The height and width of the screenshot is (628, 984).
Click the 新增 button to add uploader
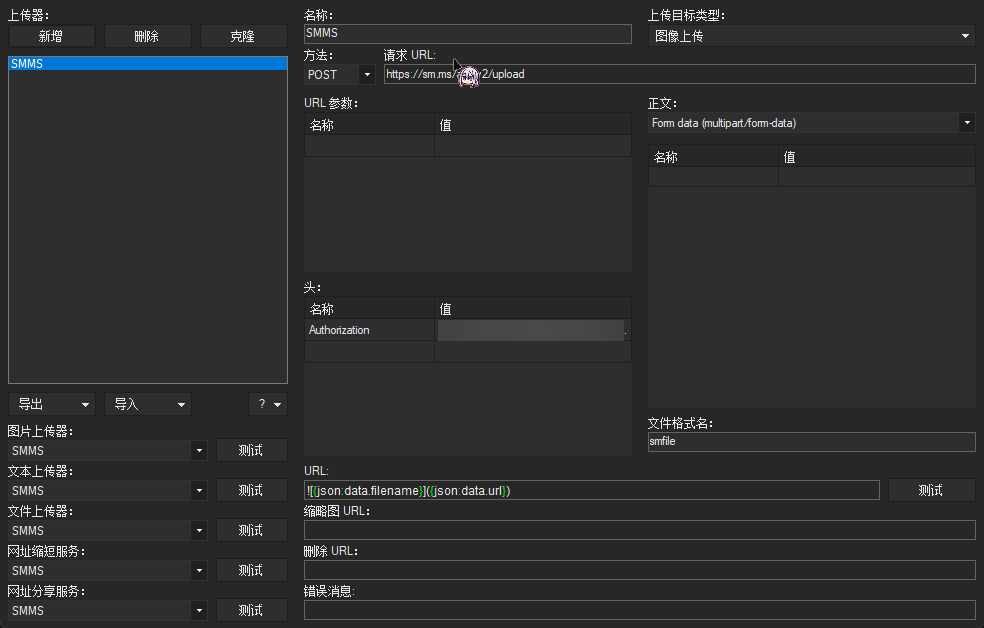[x=51, y=36]
